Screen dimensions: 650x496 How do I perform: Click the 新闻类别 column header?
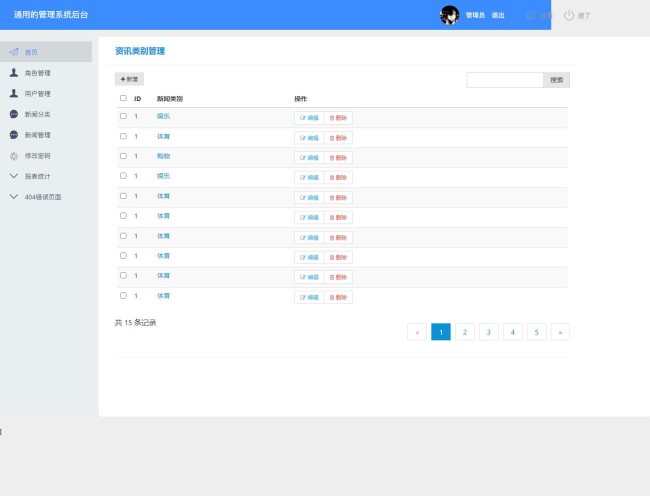[170, 99]
